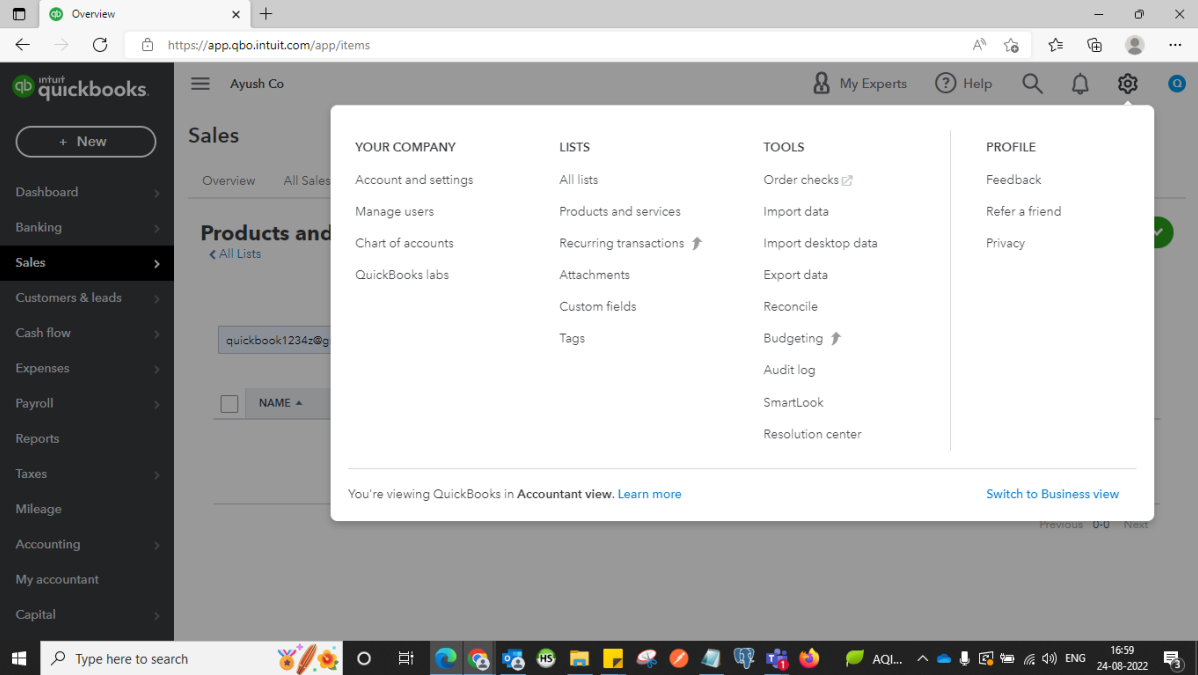Tick the select-all checkbox beside NAME
This screenshot has height=675, width=1198.
tap(229, 404)
